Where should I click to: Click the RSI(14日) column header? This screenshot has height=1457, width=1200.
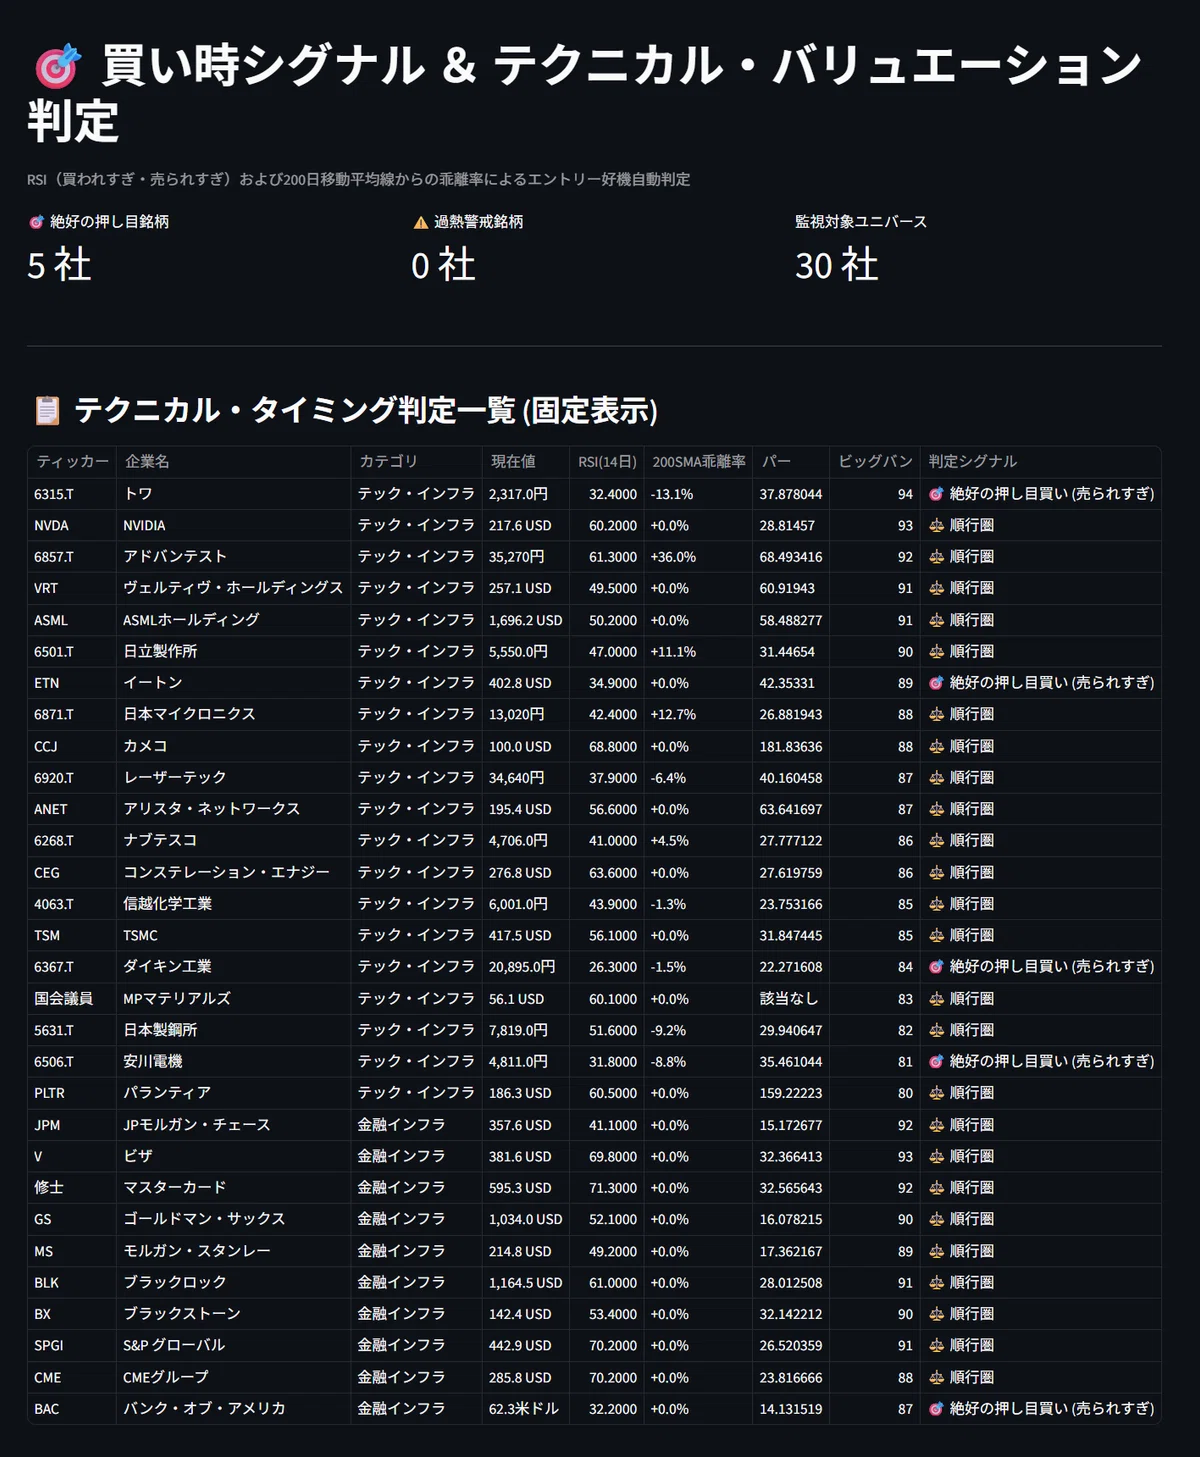[x=607, y=462]
